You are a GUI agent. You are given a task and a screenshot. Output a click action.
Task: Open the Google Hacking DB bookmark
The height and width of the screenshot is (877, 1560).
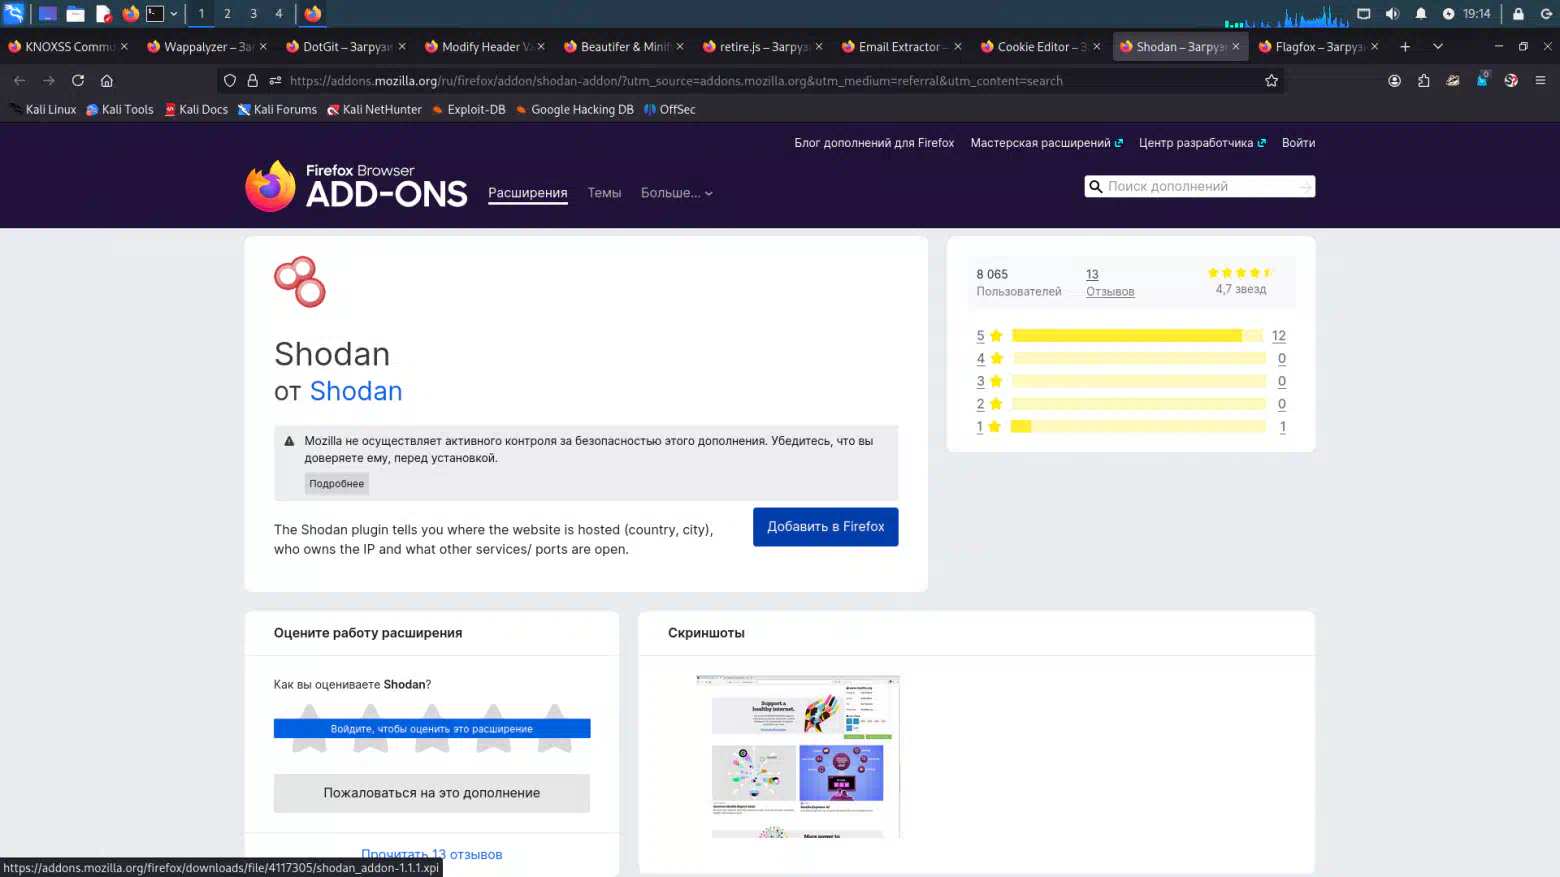click(x=575, y=109)
